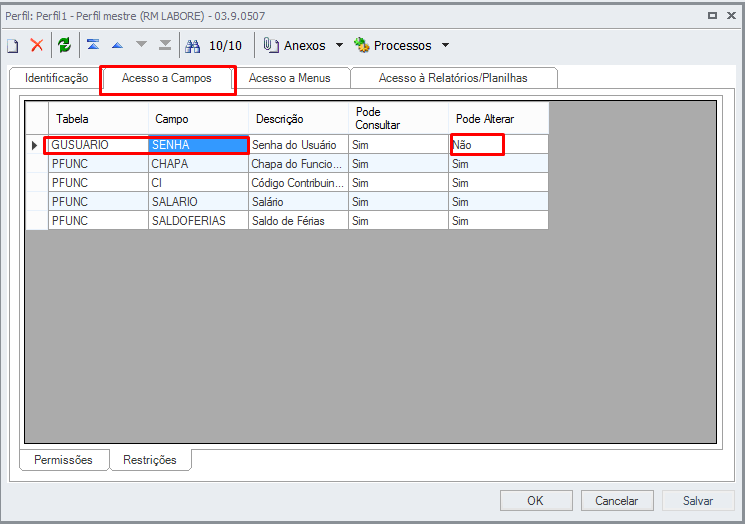Click the Cancelar button
The width and height of the screenshot is (745, 526).
click(x=616, y=501)
